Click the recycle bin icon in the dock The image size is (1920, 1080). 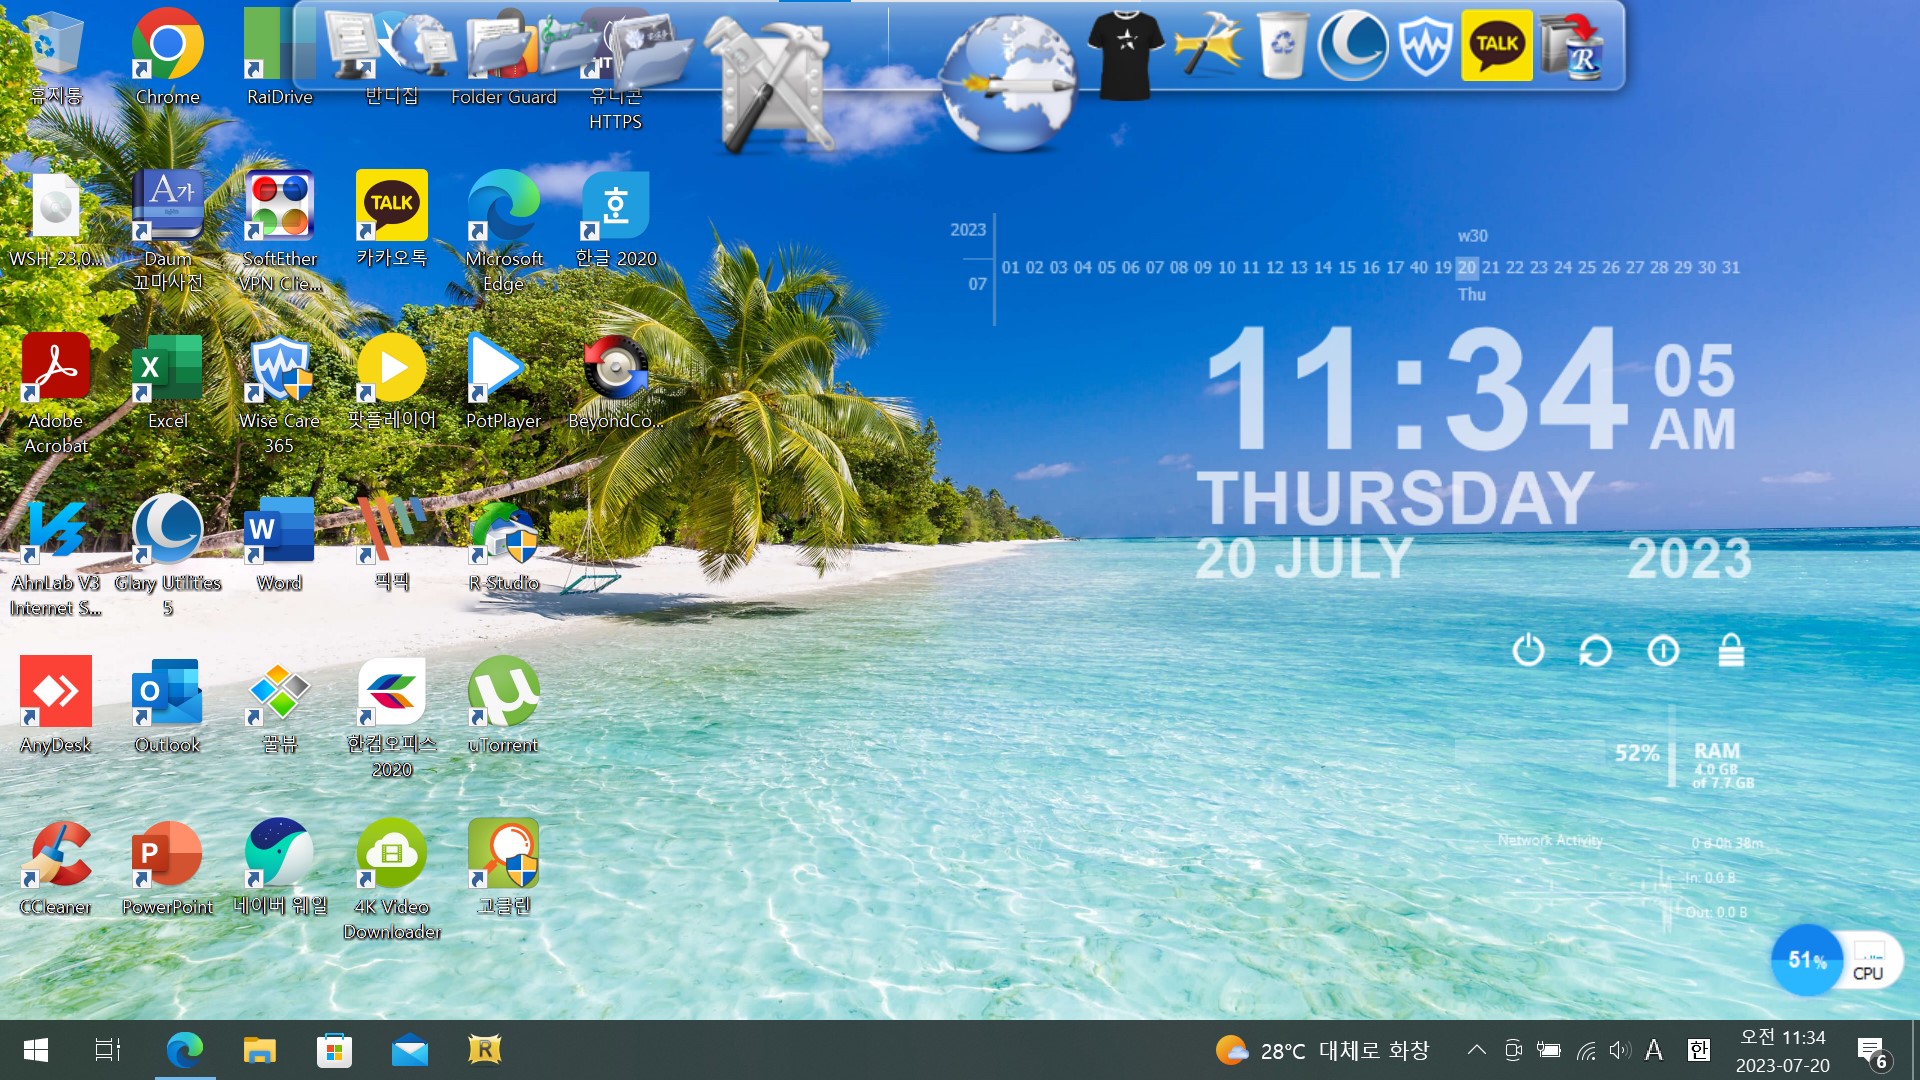pos(1282,45)
